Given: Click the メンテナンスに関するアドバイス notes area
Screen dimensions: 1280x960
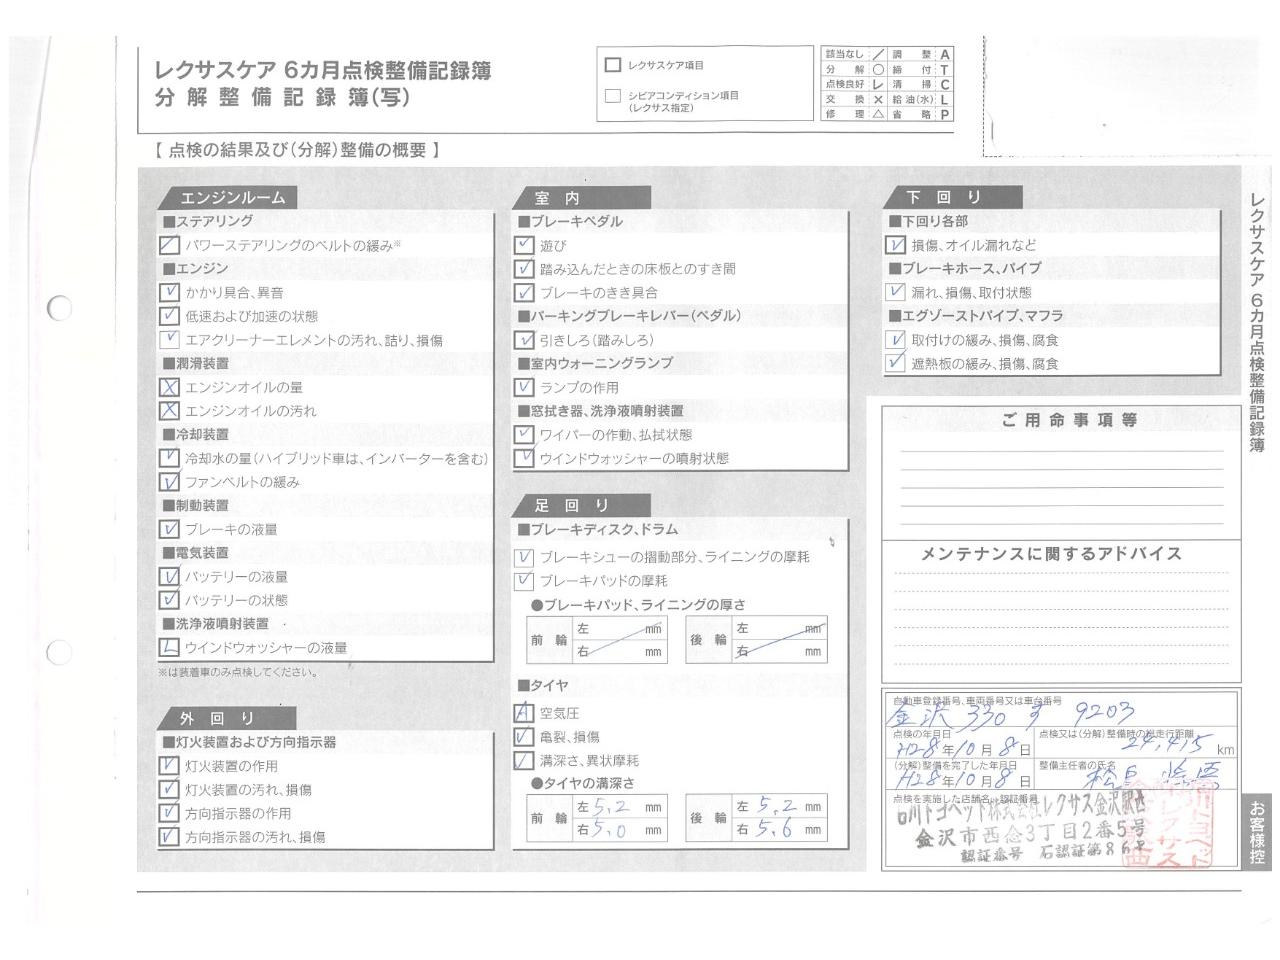Looking at the screenshot, I should tap(1061, 614).
